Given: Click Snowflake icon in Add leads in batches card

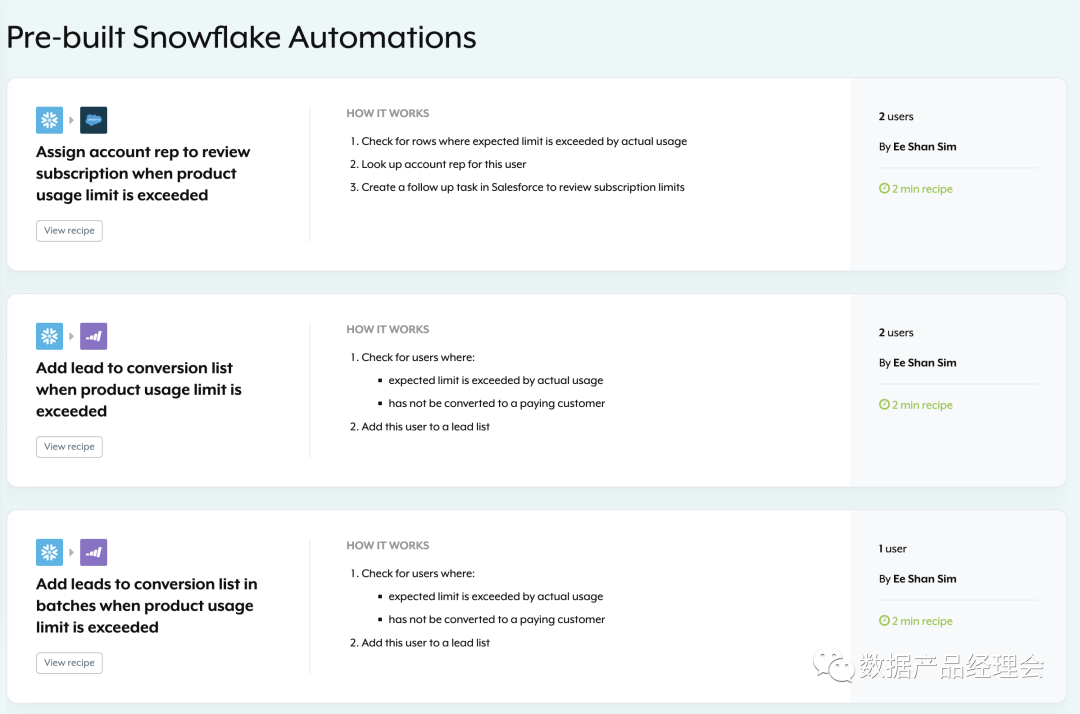Looking at the screenshot, I should click(50, 552).
